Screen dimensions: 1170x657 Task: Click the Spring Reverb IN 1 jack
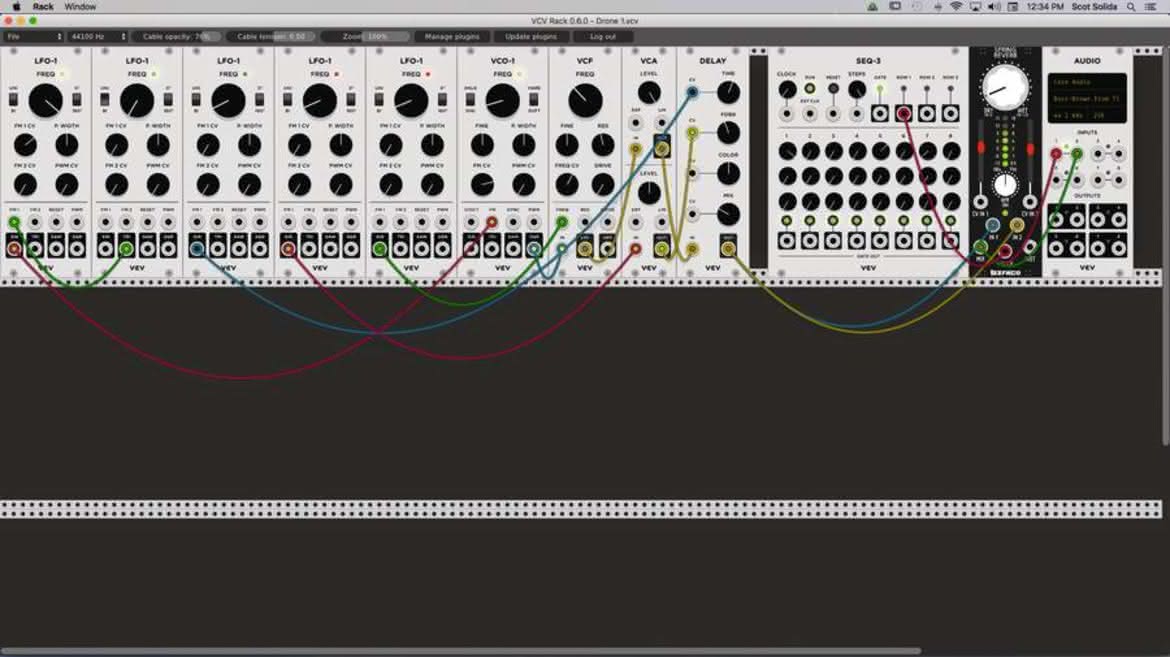click(x=992, y=224)
